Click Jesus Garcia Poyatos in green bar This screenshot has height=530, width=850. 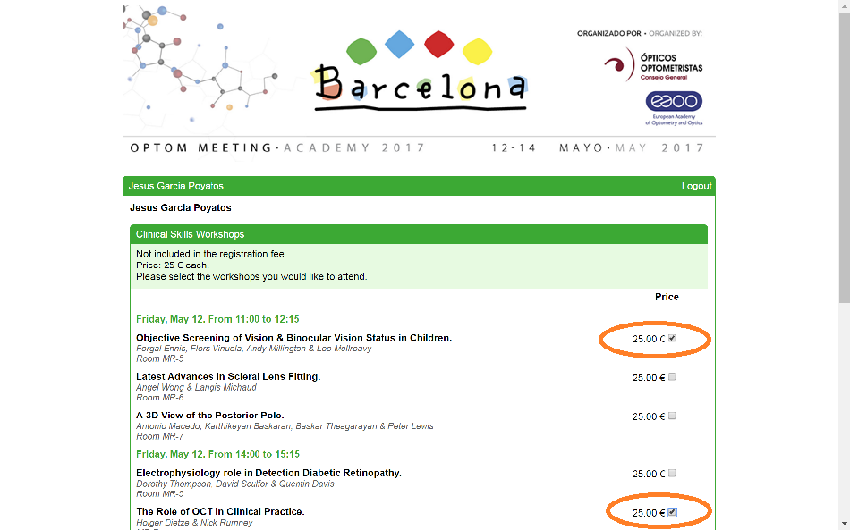point(176,186)
